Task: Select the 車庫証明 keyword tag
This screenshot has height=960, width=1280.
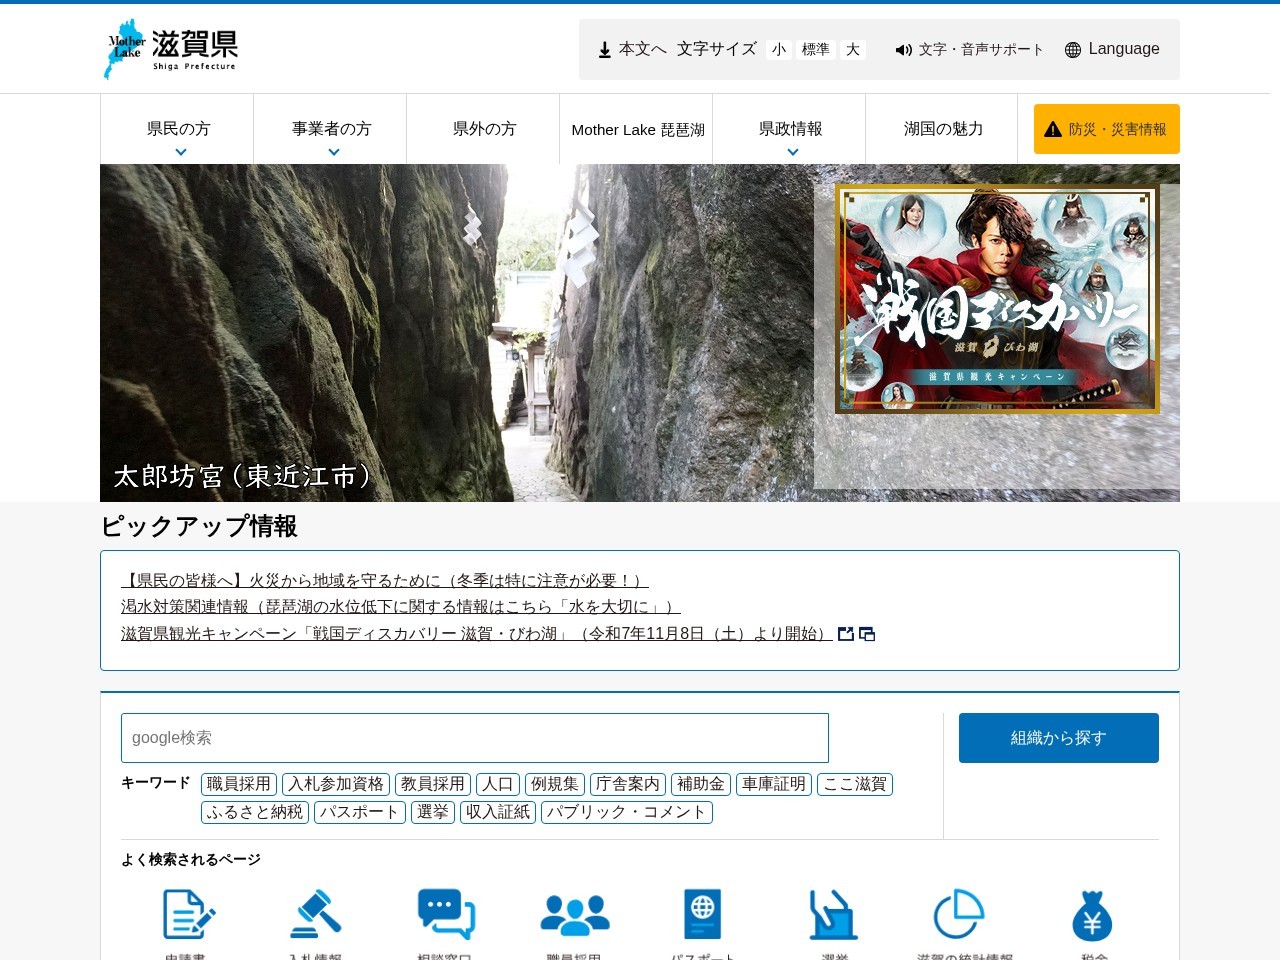Action: 774,784
